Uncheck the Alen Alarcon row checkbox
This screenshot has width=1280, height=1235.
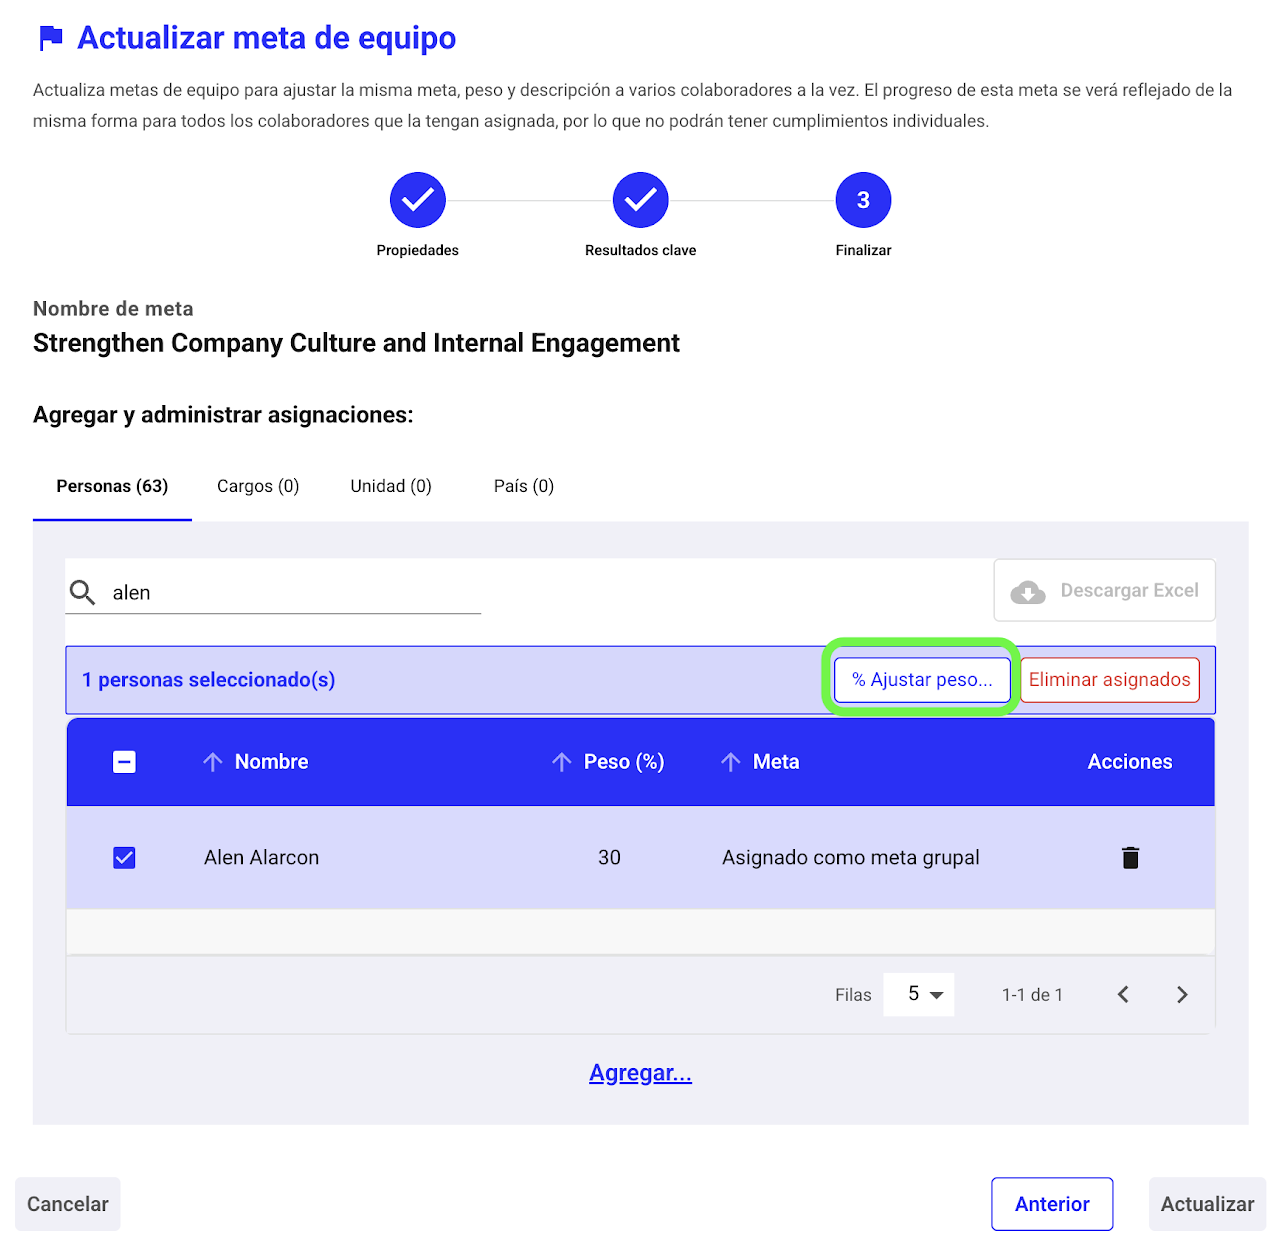[124, 858]
